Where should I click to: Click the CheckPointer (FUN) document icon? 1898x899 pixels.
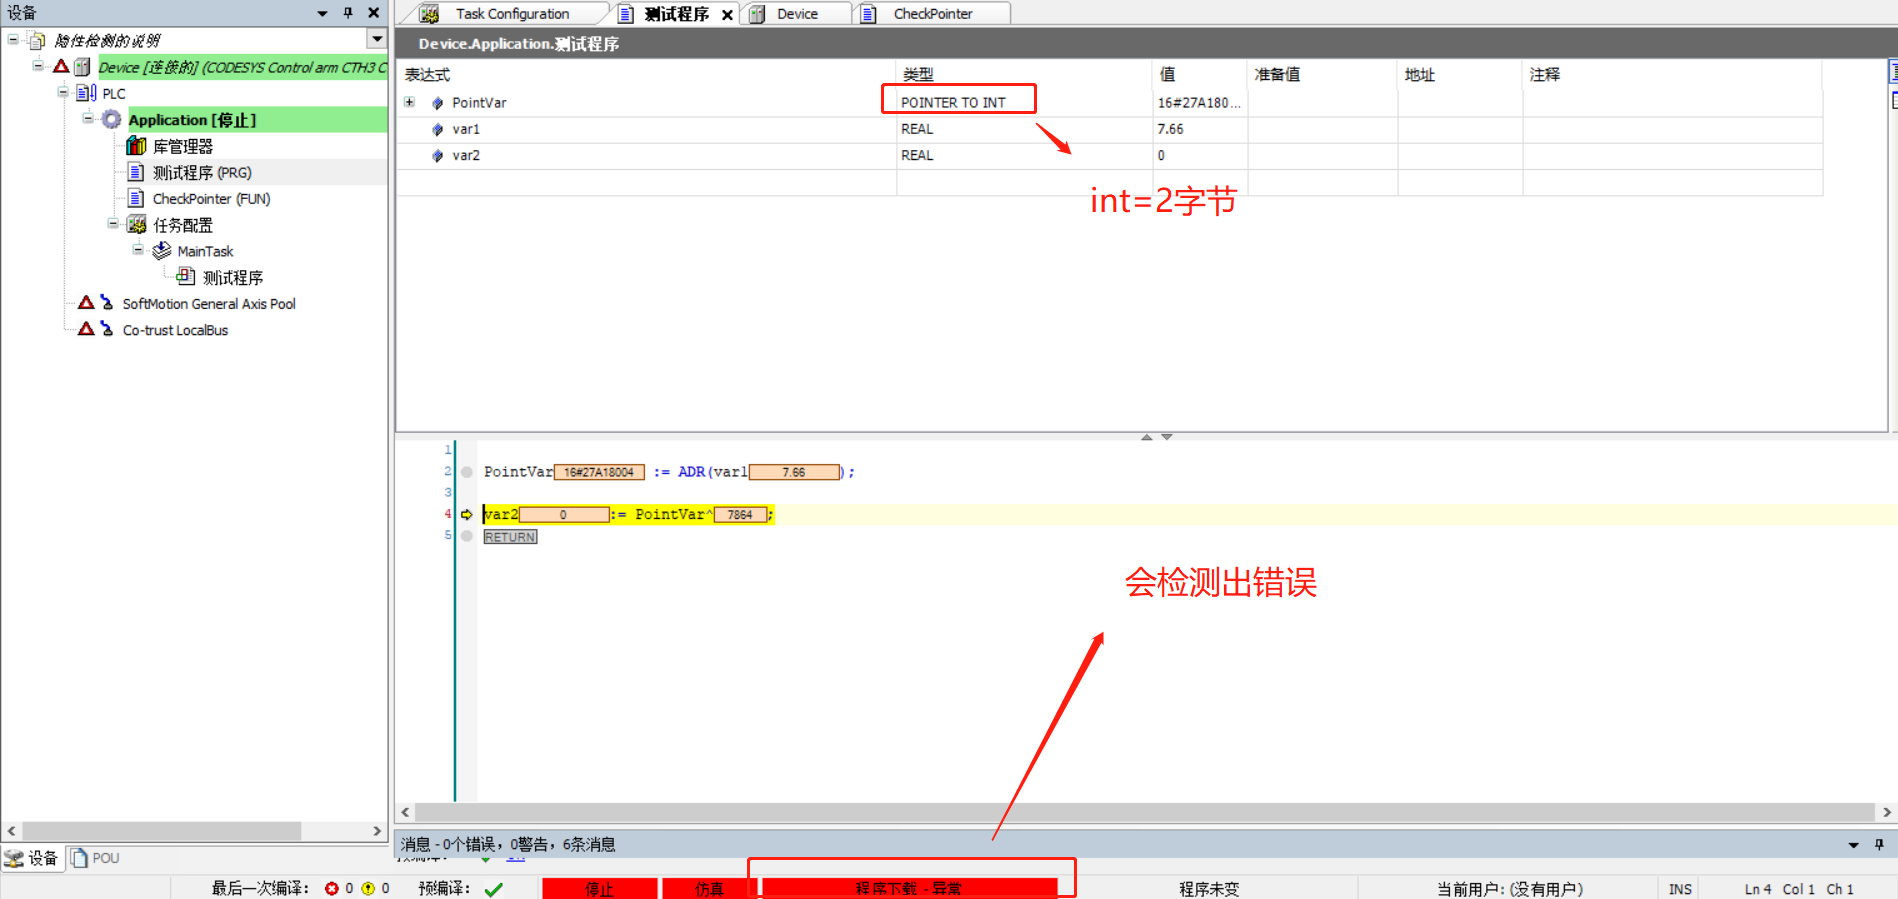(x=136, y=198)
